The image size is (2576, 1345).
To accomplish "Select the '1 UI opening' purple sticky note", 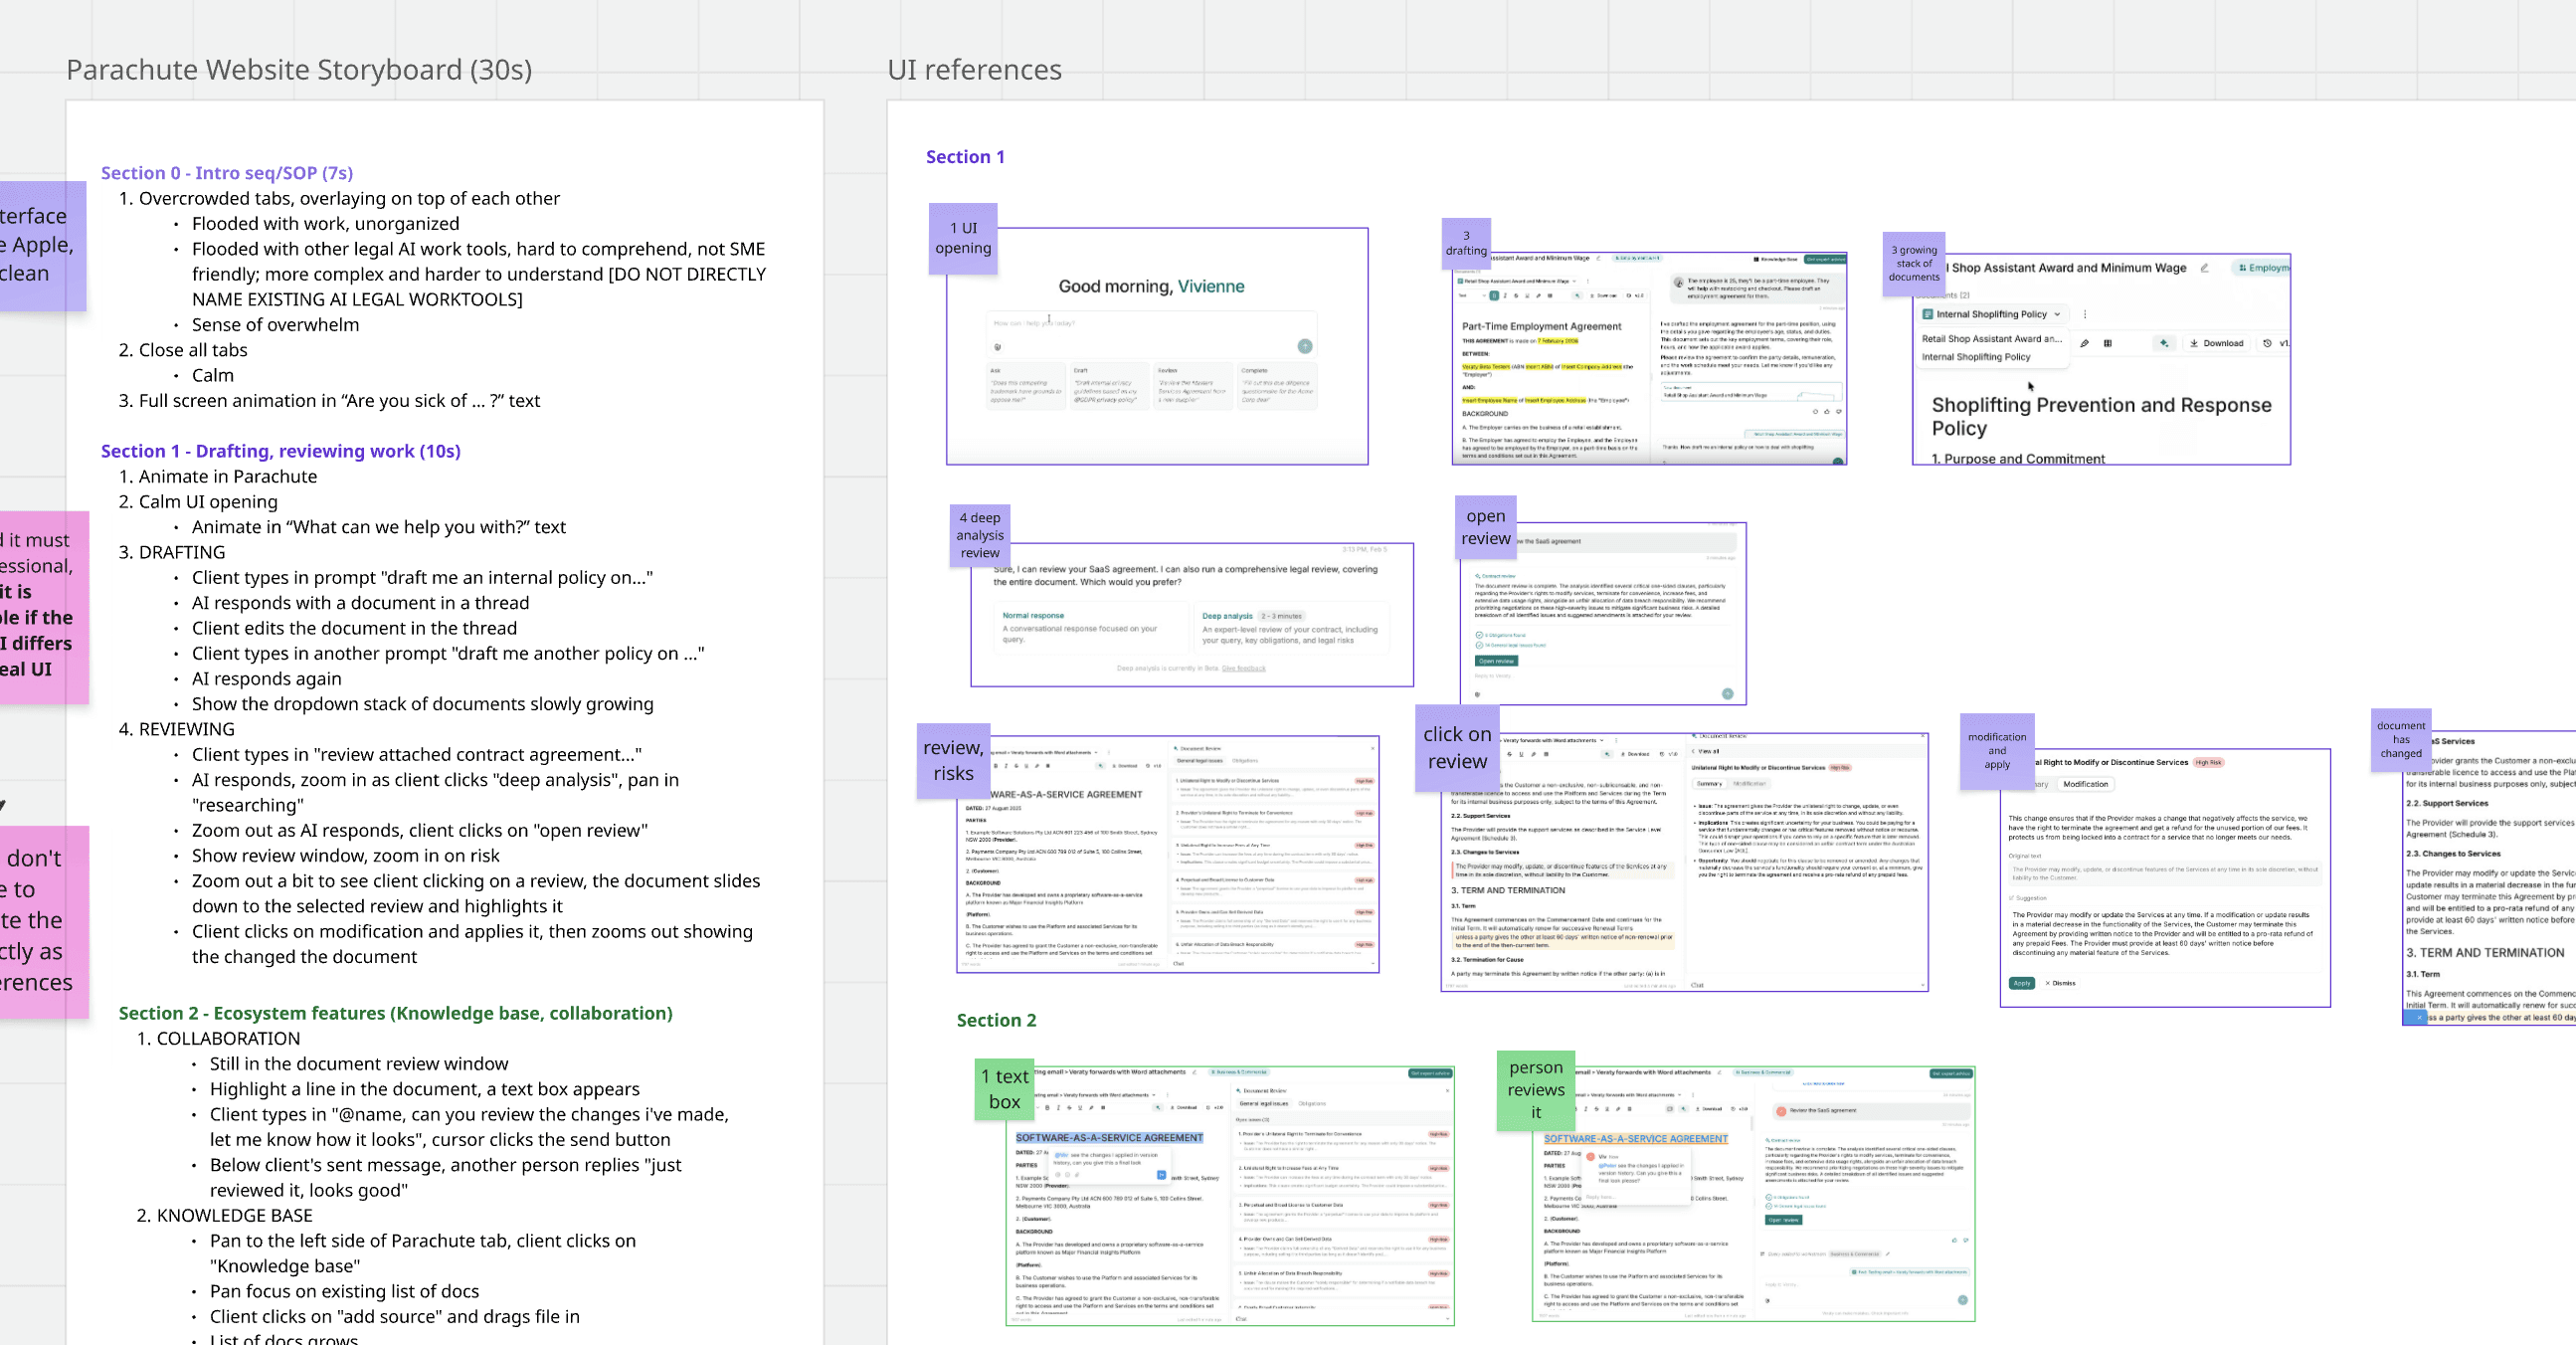I will click(x=962, y=238).
